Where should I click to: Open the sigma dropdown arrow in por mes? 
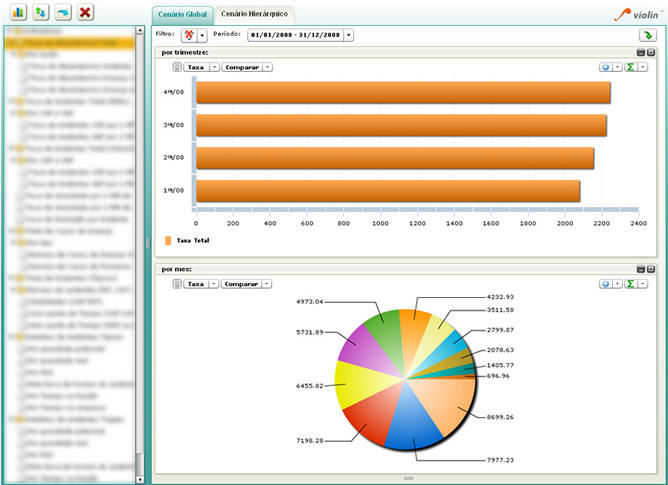643,284
